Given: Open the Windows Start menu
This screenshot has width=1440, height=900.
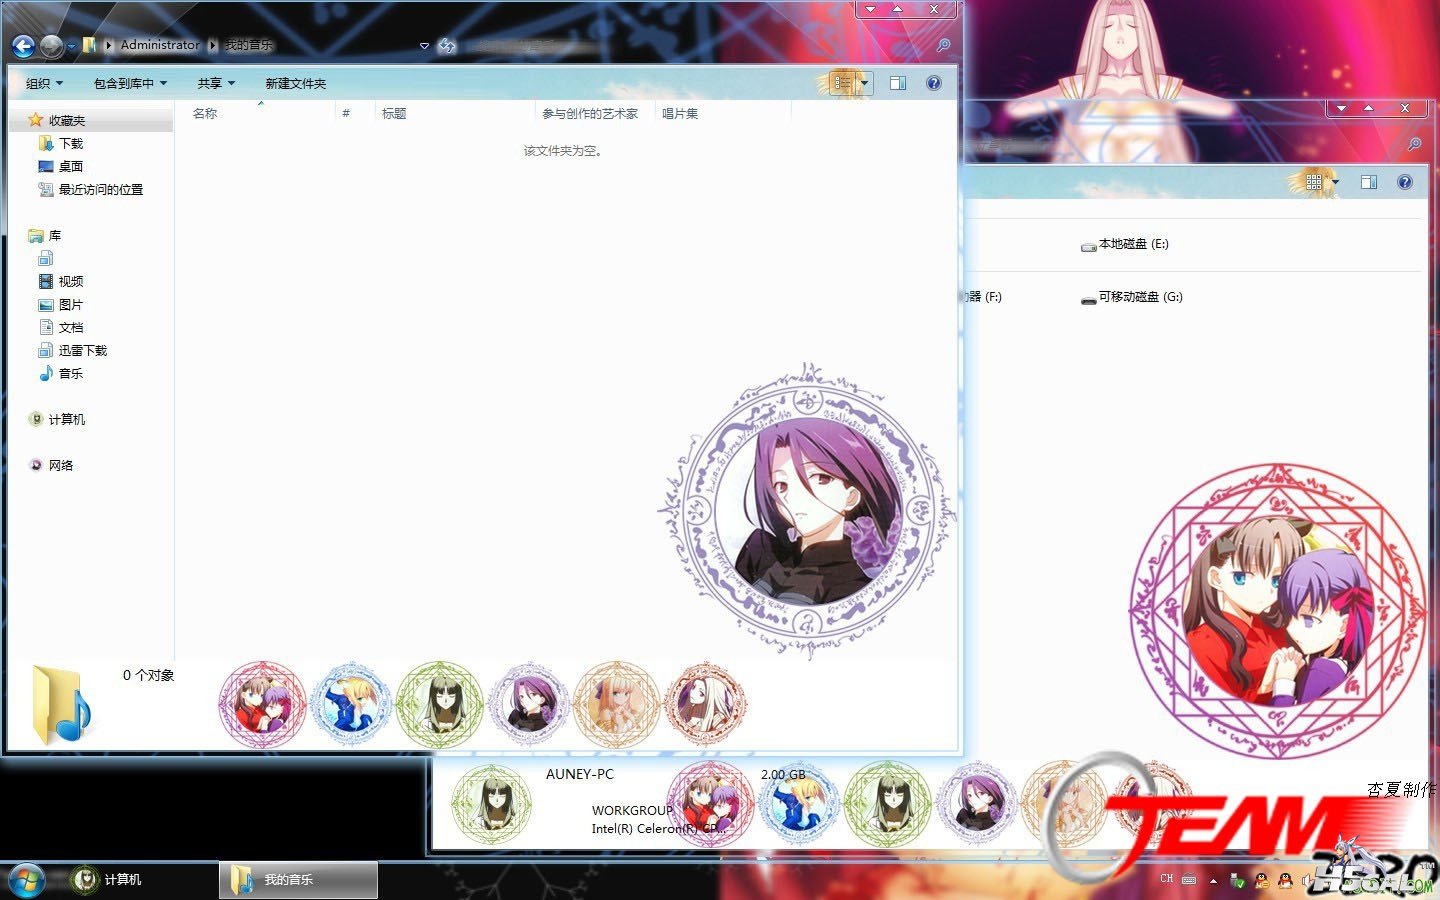Looking at the screenshot, I should coord(27,880).
